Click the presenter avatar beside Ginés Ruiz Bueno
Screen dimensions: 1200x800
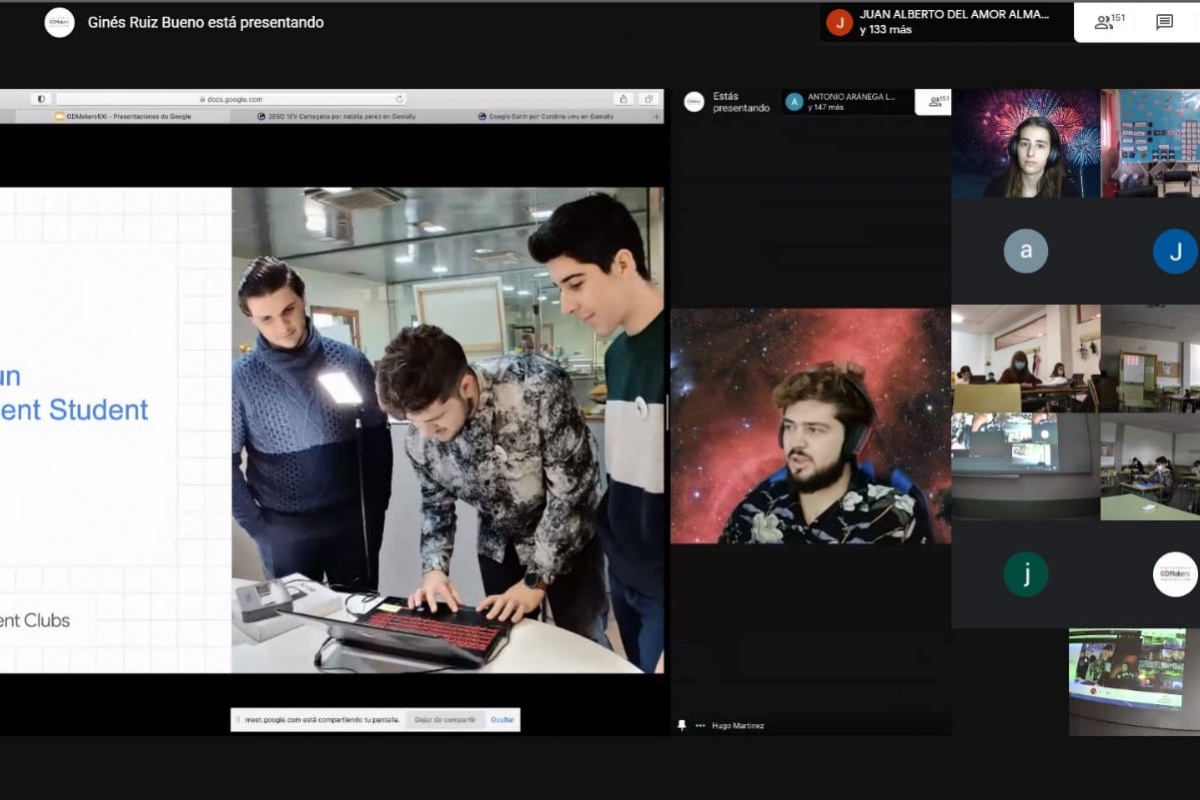click(60, 22)
